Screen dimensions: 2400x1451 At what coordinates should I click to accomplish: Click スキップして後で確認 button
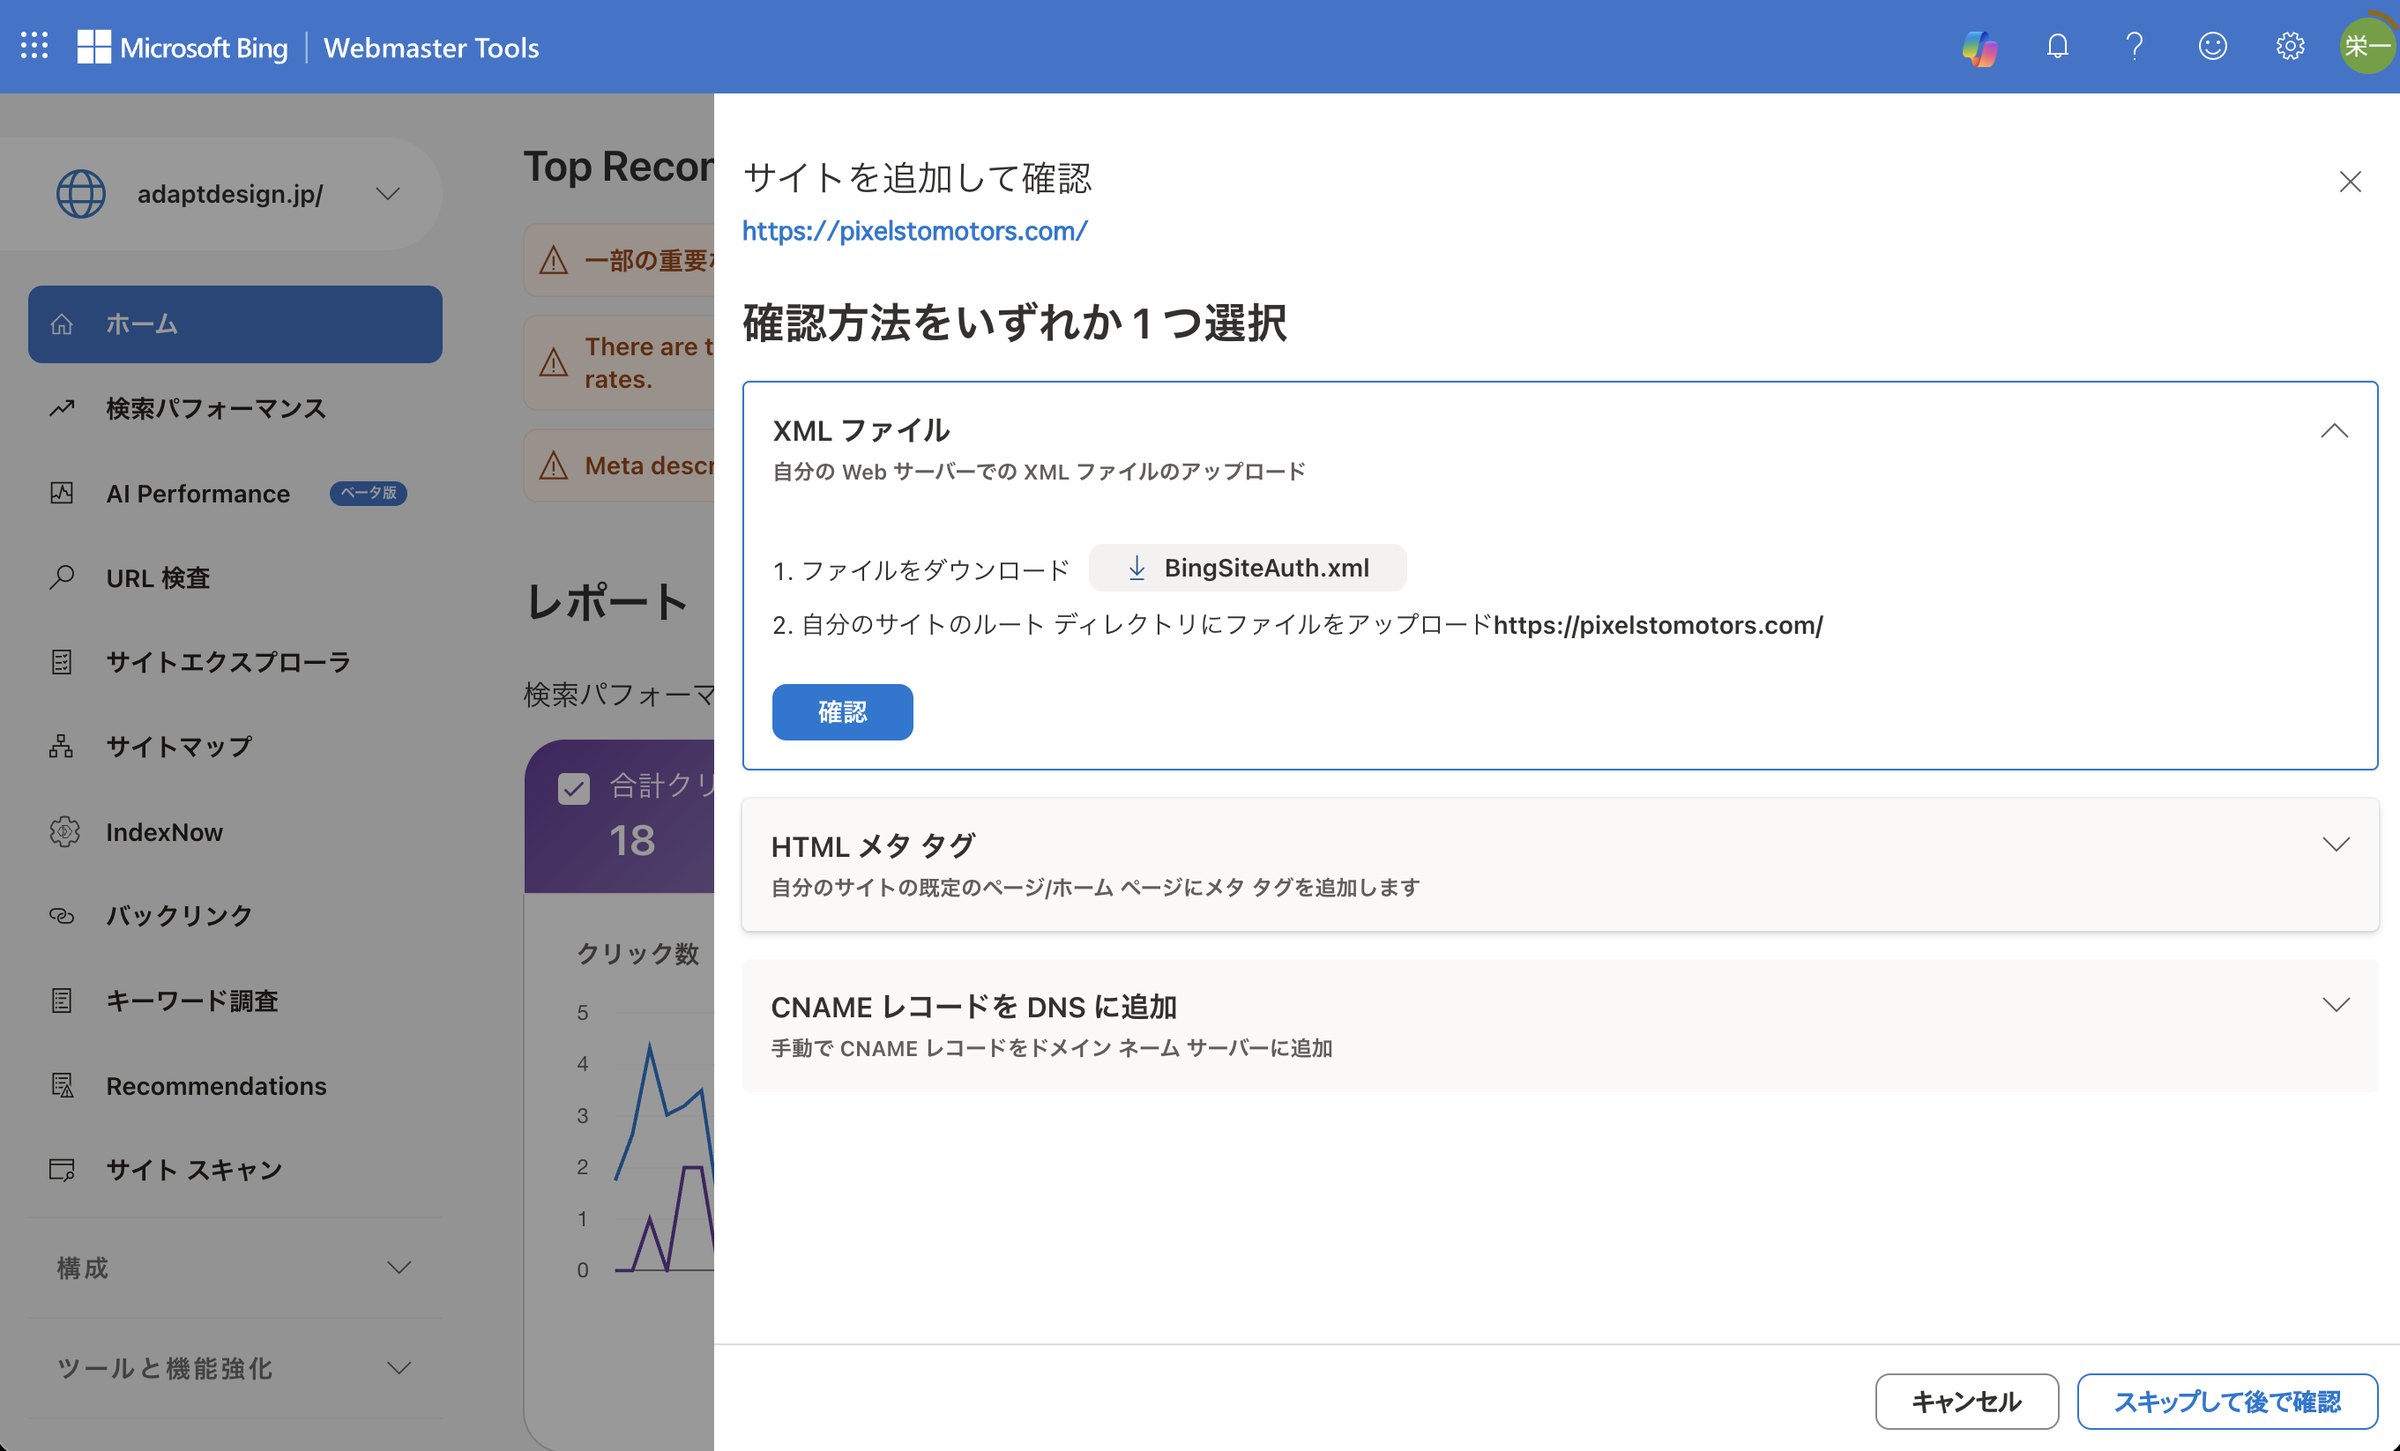2227,1401
